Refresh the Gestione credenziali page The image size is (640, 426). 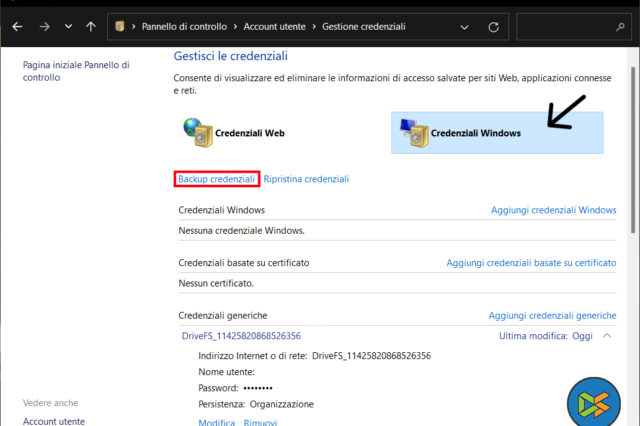(493, 27)
